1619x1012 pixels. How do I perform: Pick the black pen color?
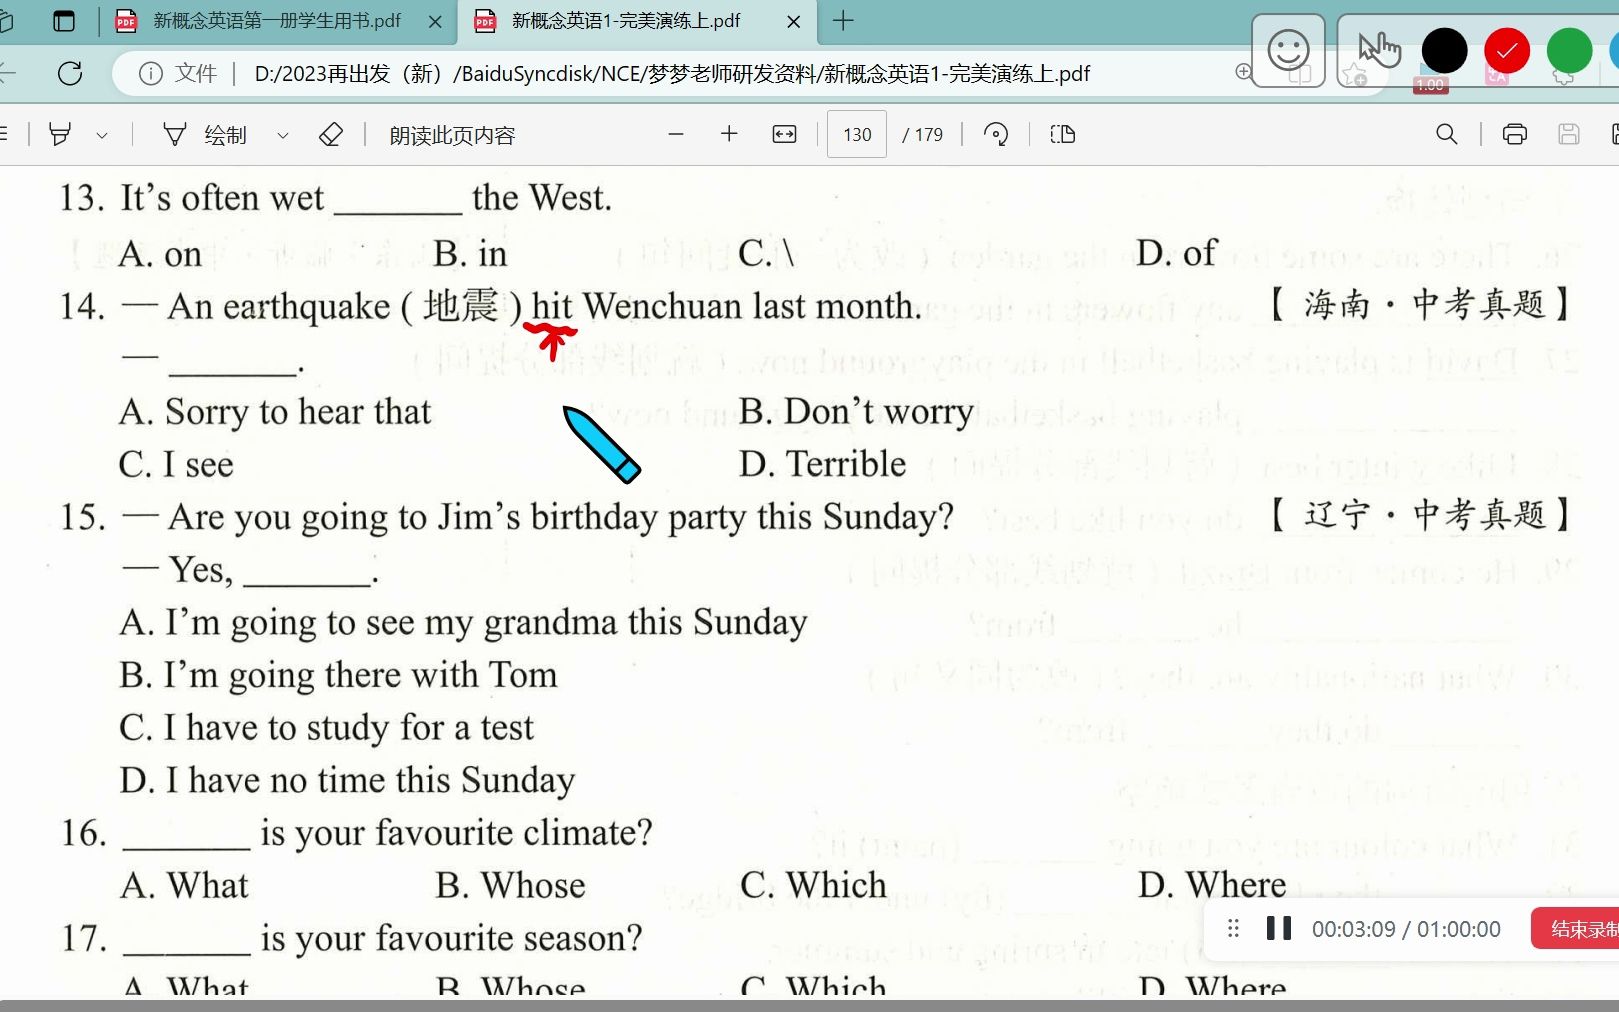click(1444, 50)
